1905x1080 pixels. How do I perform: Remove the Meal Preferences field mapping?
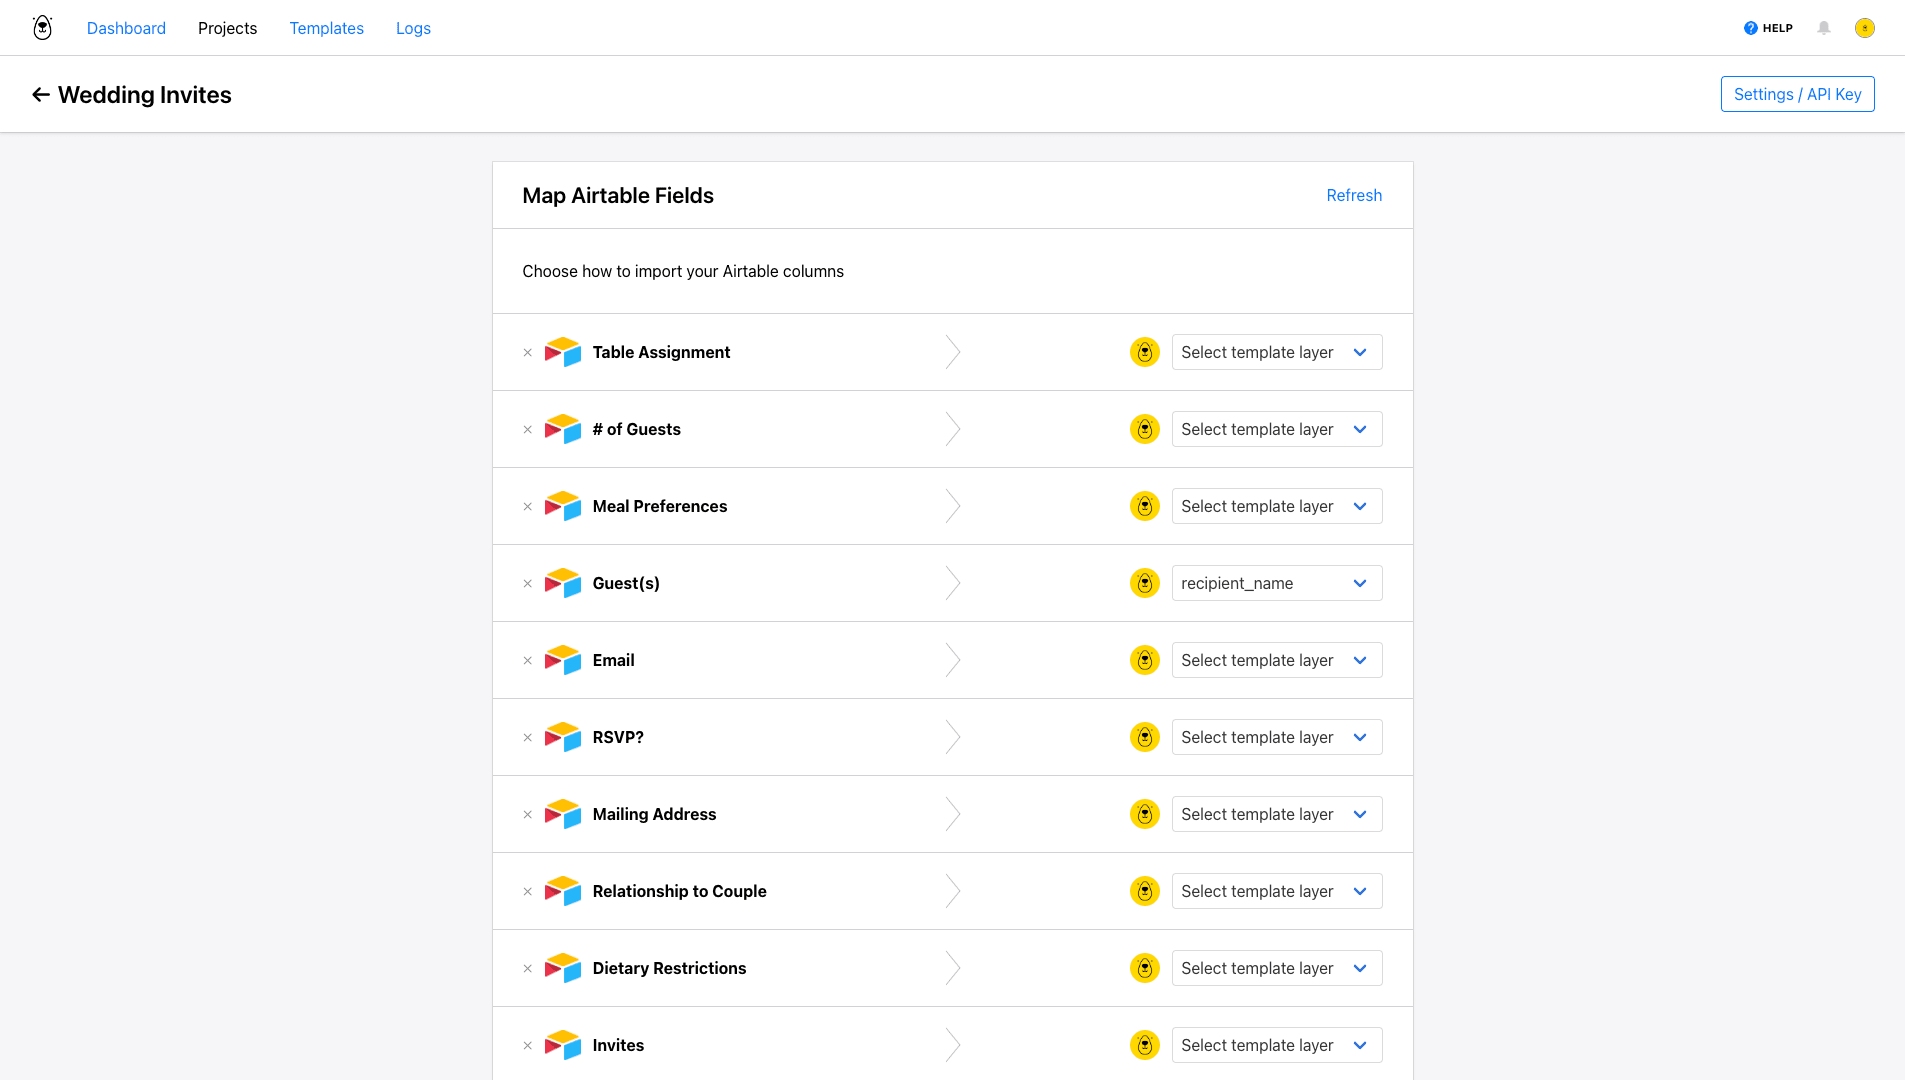527,506
